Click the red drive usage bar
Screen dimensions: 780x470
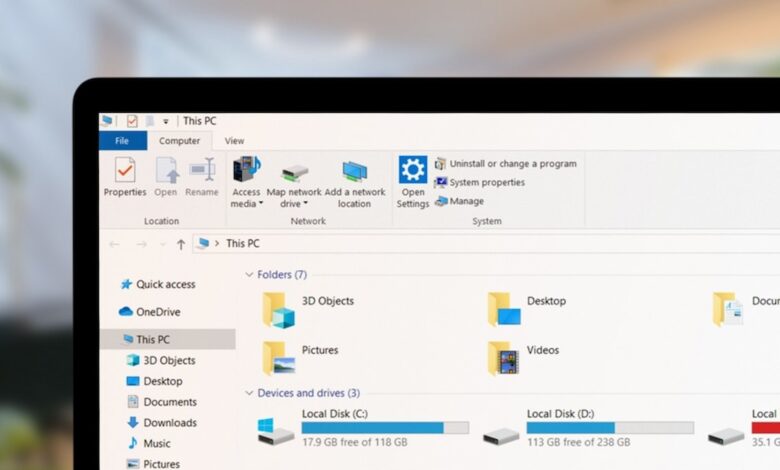coord(766,428)
